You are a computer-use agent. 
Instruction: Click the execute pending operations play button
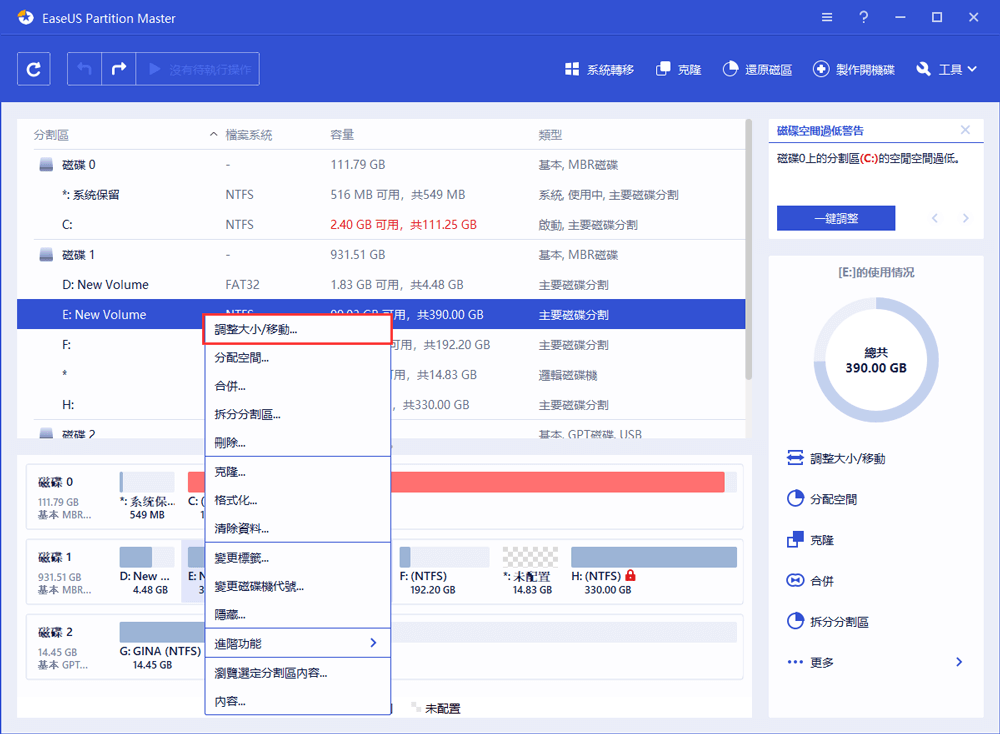[198, 69]
